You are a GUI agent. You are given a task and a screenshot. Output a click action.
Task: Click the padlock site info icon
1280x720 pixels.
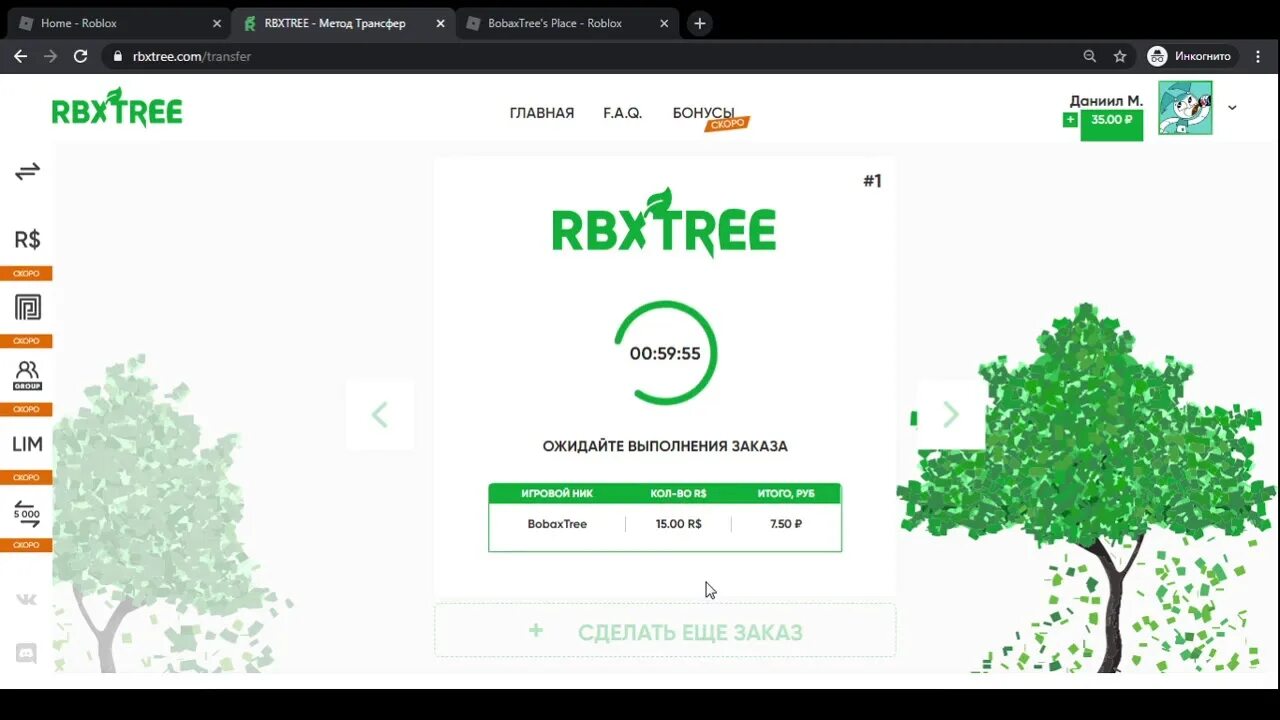coord(118,56)
